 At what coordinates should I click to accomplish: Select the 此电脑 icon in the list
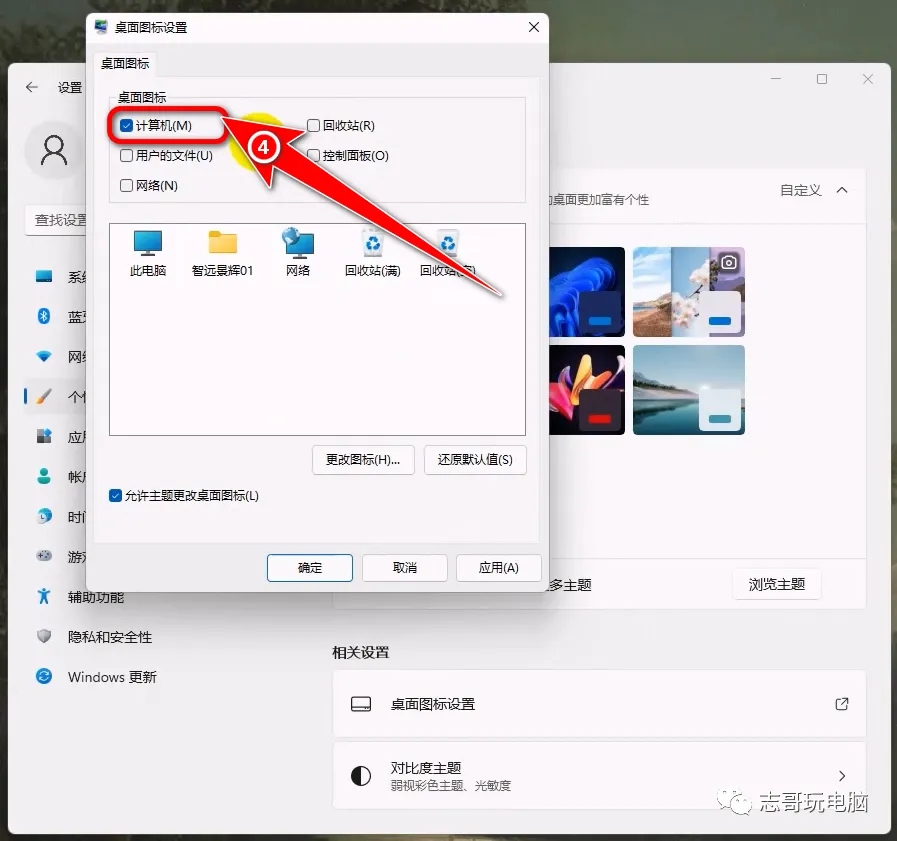coord(148,243)
